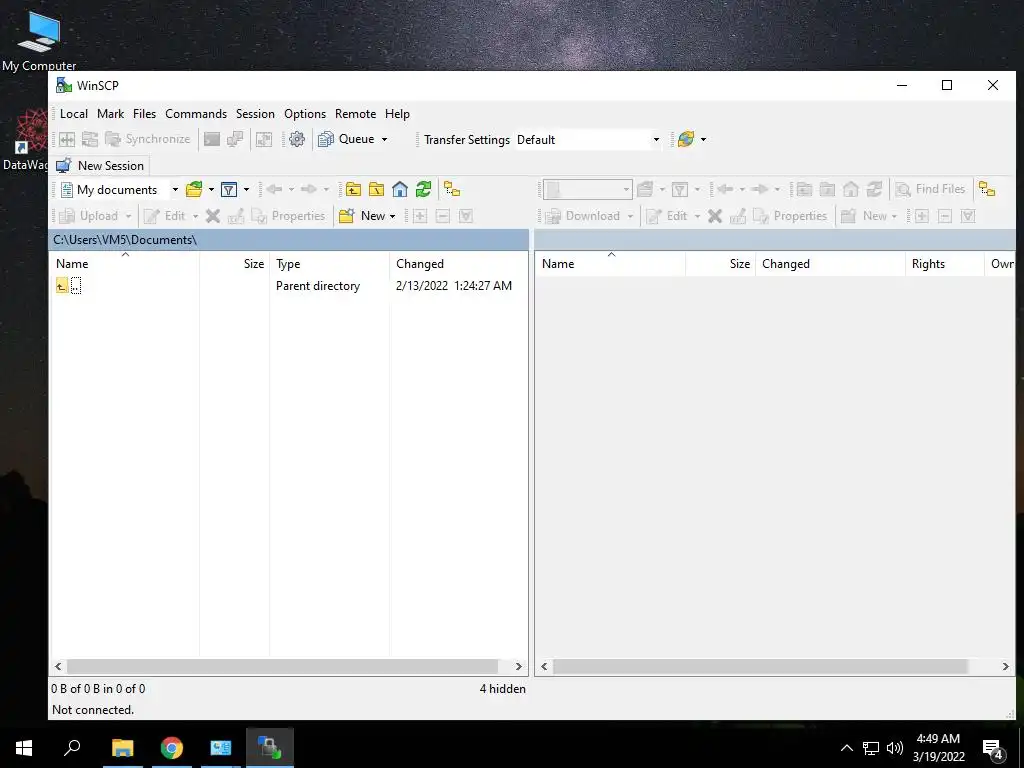
Task: Open Chrome from the taskbar
Action: [171, 748]
